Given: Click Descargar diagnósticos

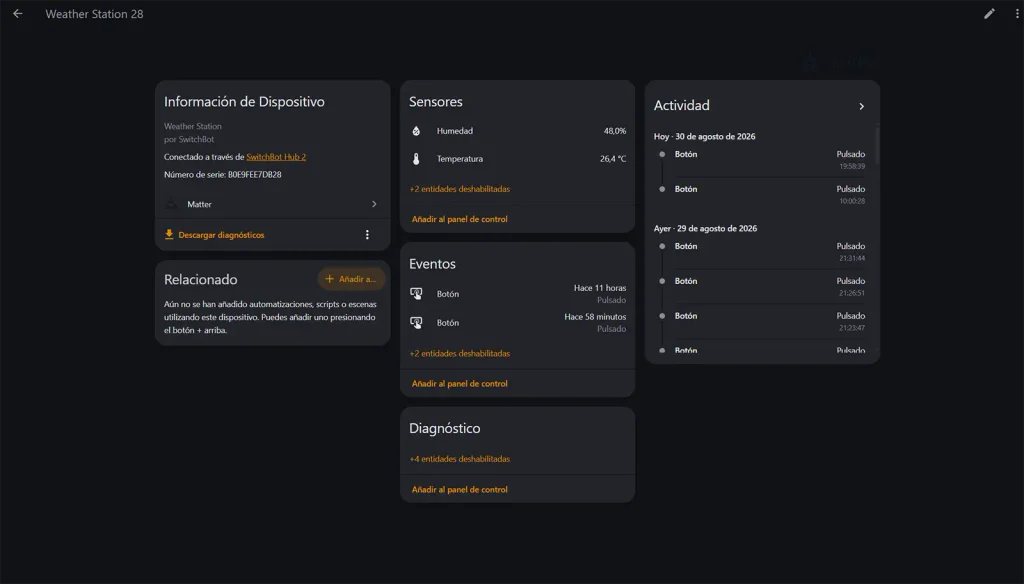Looking at the screenshot, I should click(221, 235).
